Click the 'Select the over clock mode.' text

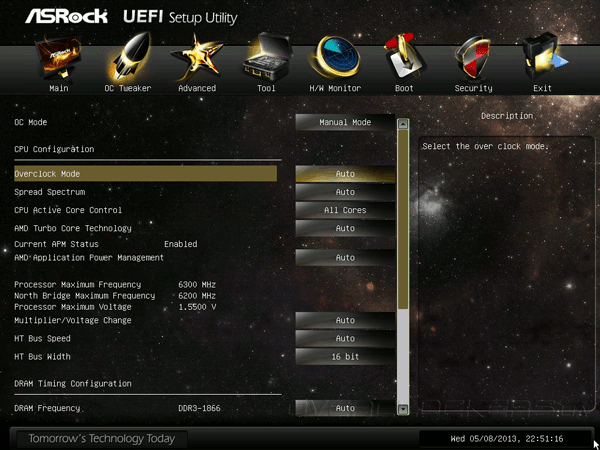(486, 147)
